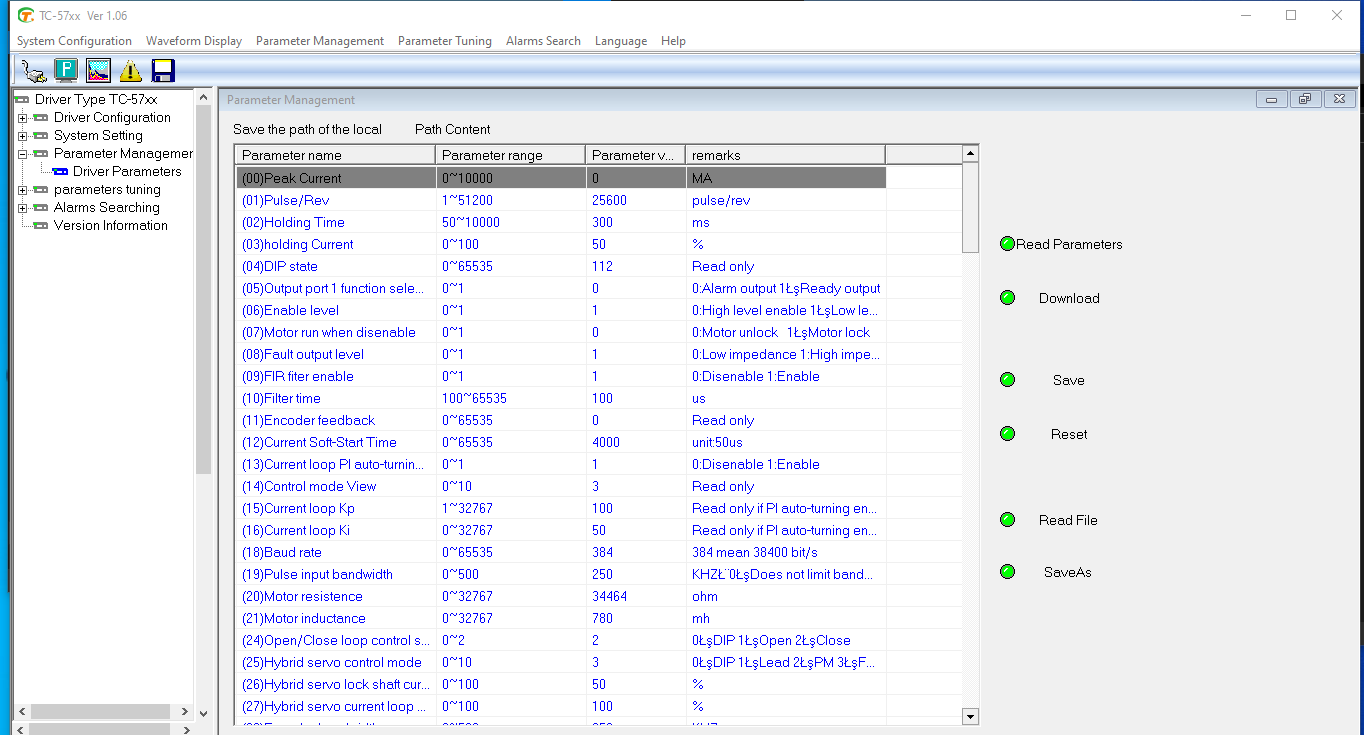Click the tree panel vertical scrollbar up arrow
This screenshot has height=735, width=1364.
204,97
